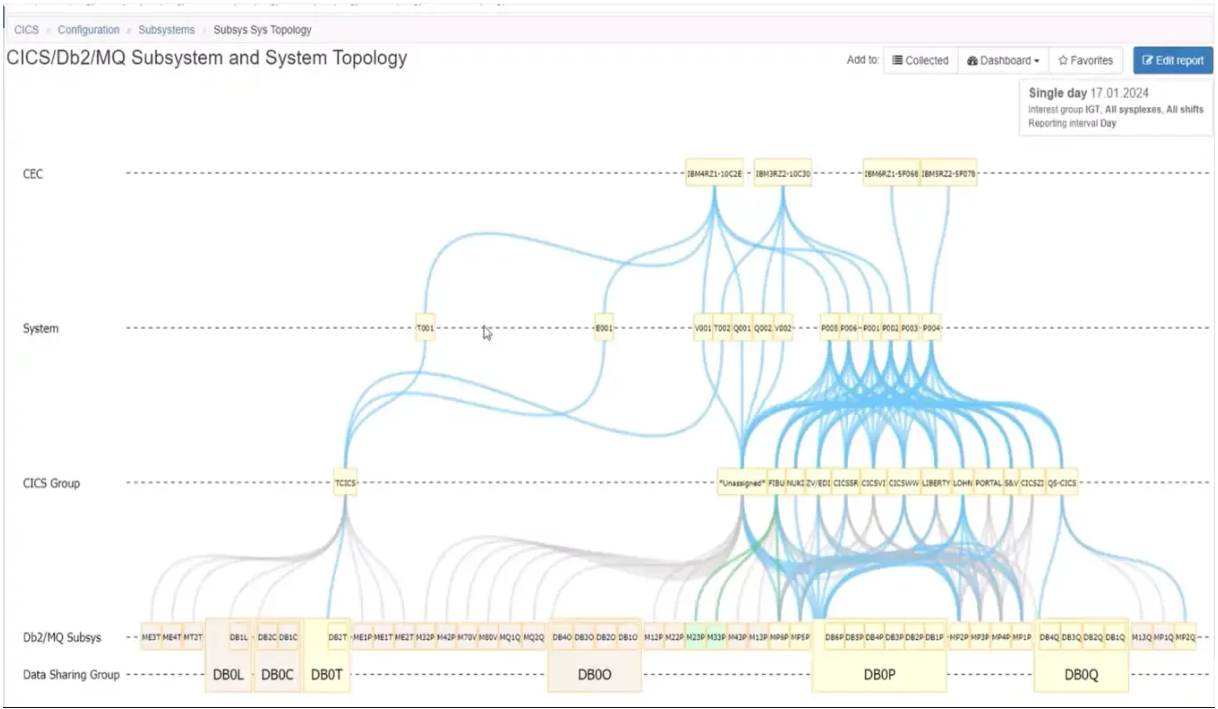
Task: Select the *Unassigned* CICS group node
Action: pyautogui.click(x=742, y=483)
